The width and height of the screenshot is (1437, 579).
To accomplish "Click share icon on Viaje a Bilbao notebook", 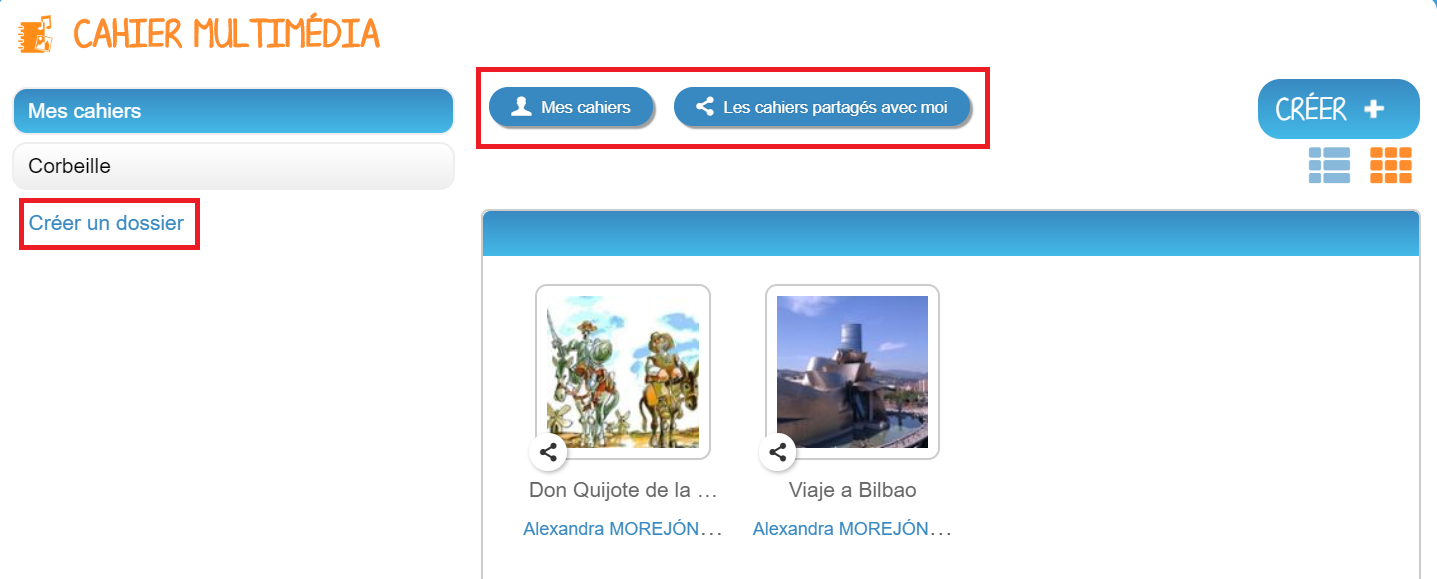I will click(x=778, y=452).
